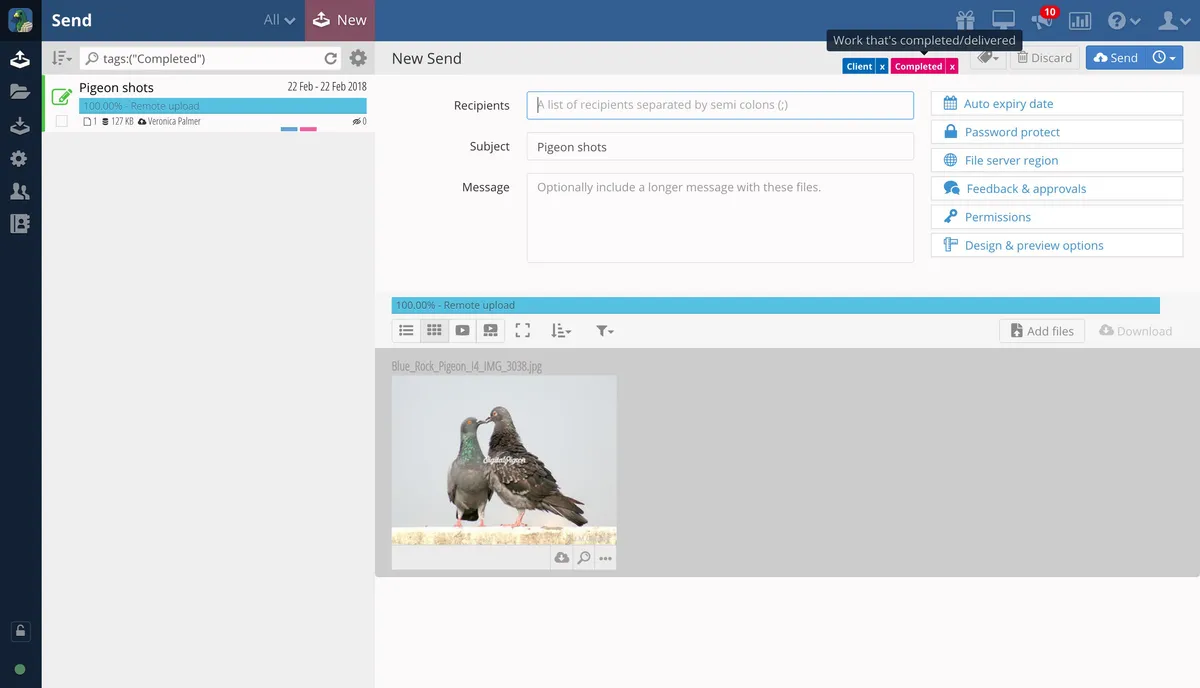This screenshot has height=688, width=1200.
Task: Open the statistics bar chart icon
Action: pos(1080,20)
